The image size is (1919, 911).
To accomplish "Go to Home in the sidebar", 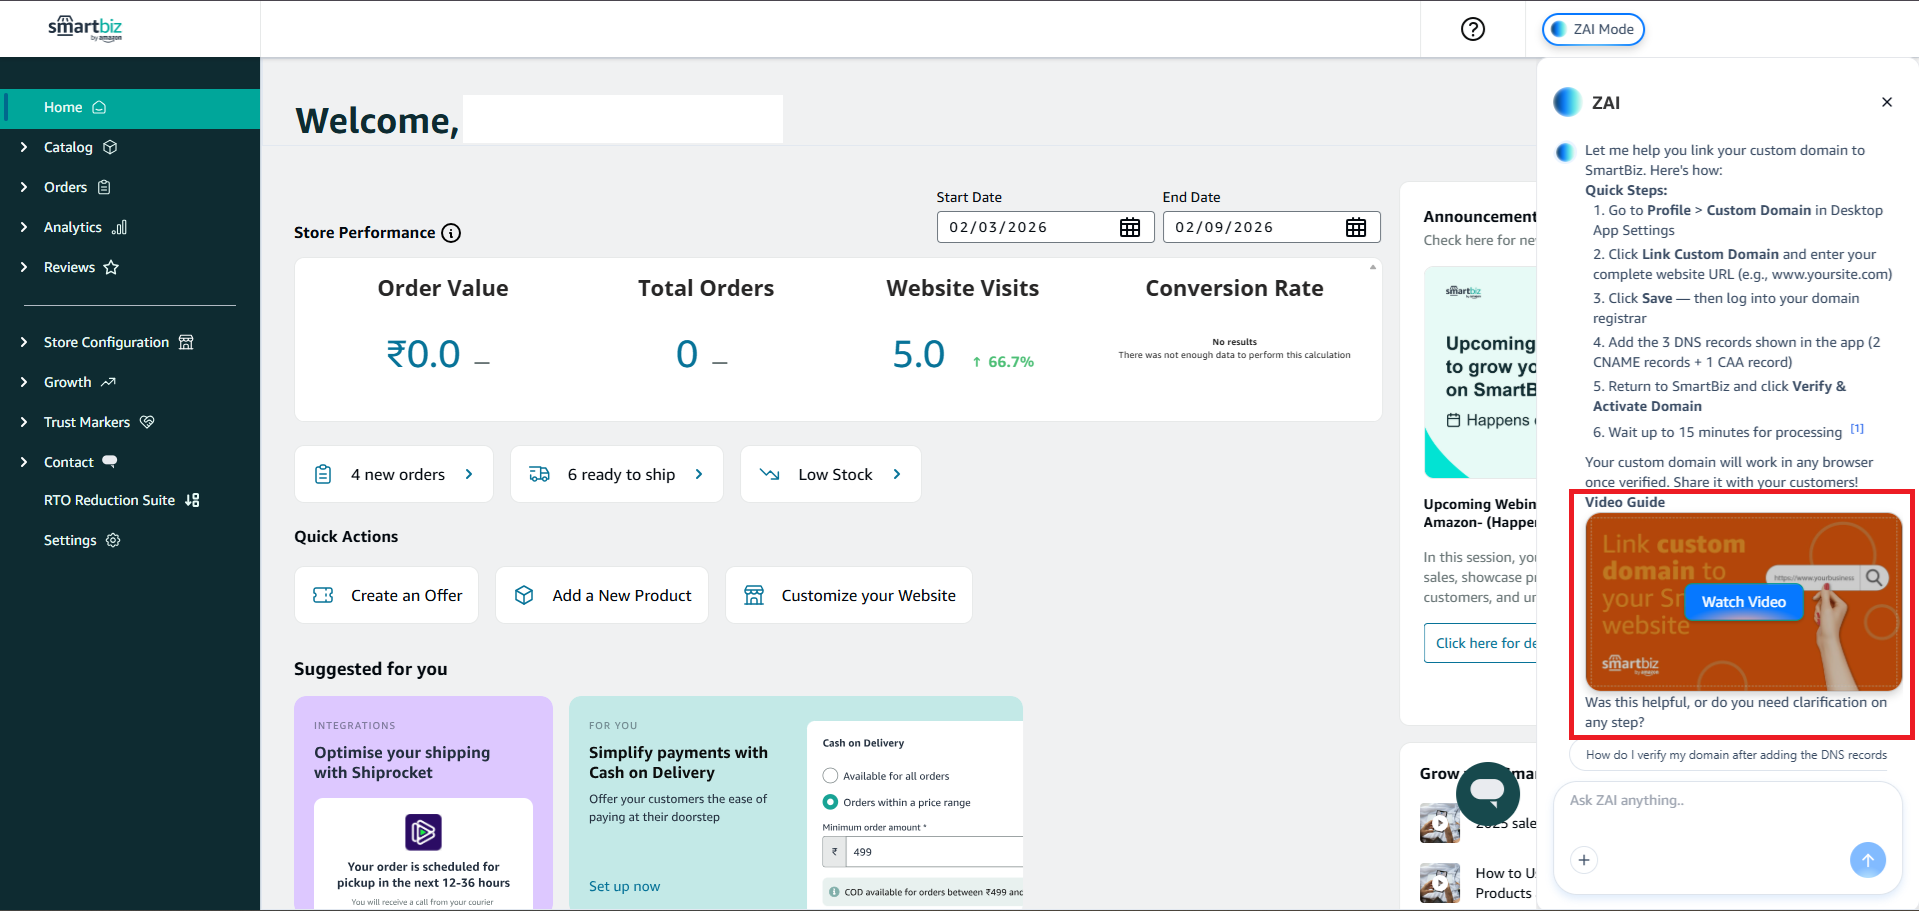I will [x=63, y=107].
